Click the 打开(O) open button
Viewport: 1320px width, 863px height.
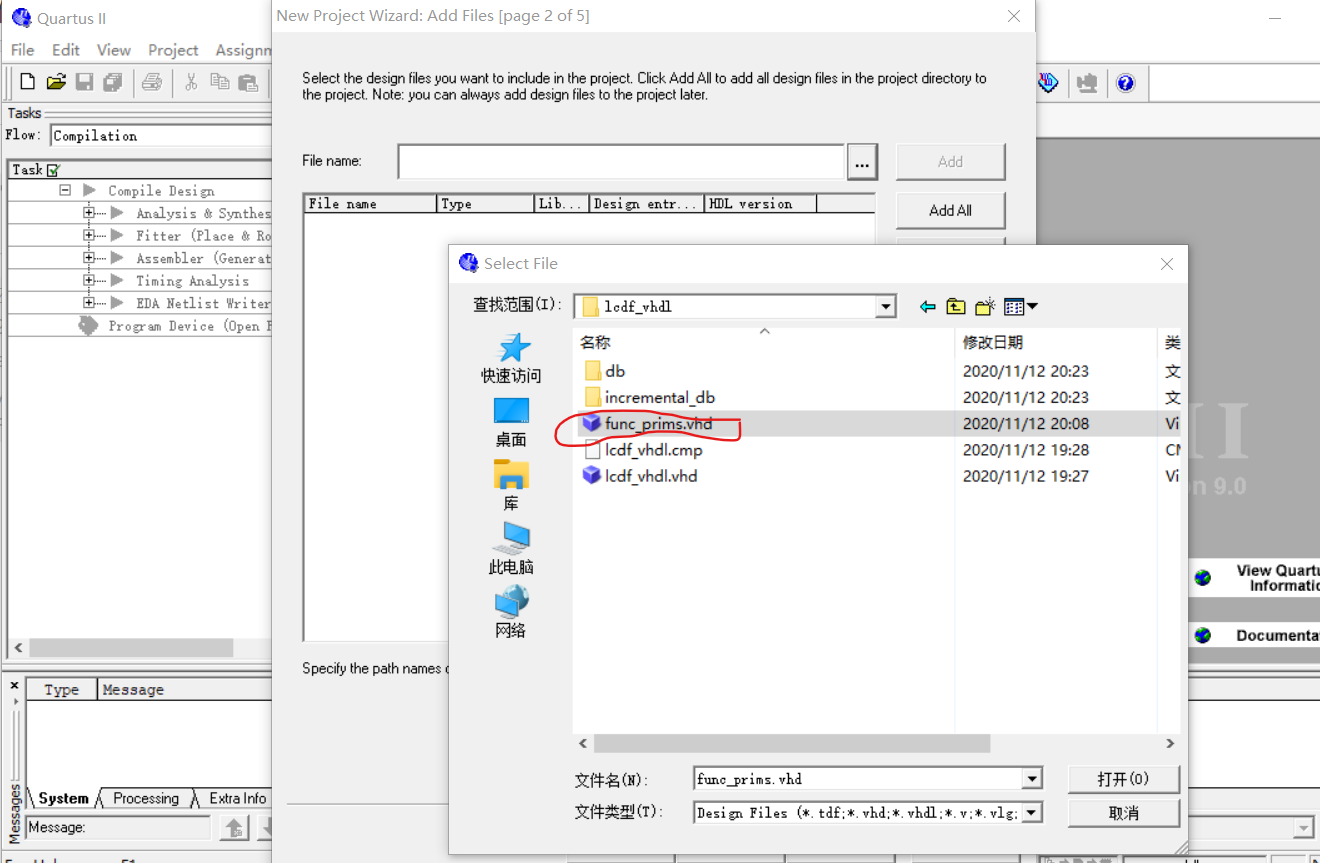pyautogui.click(x=1122, y=779)
